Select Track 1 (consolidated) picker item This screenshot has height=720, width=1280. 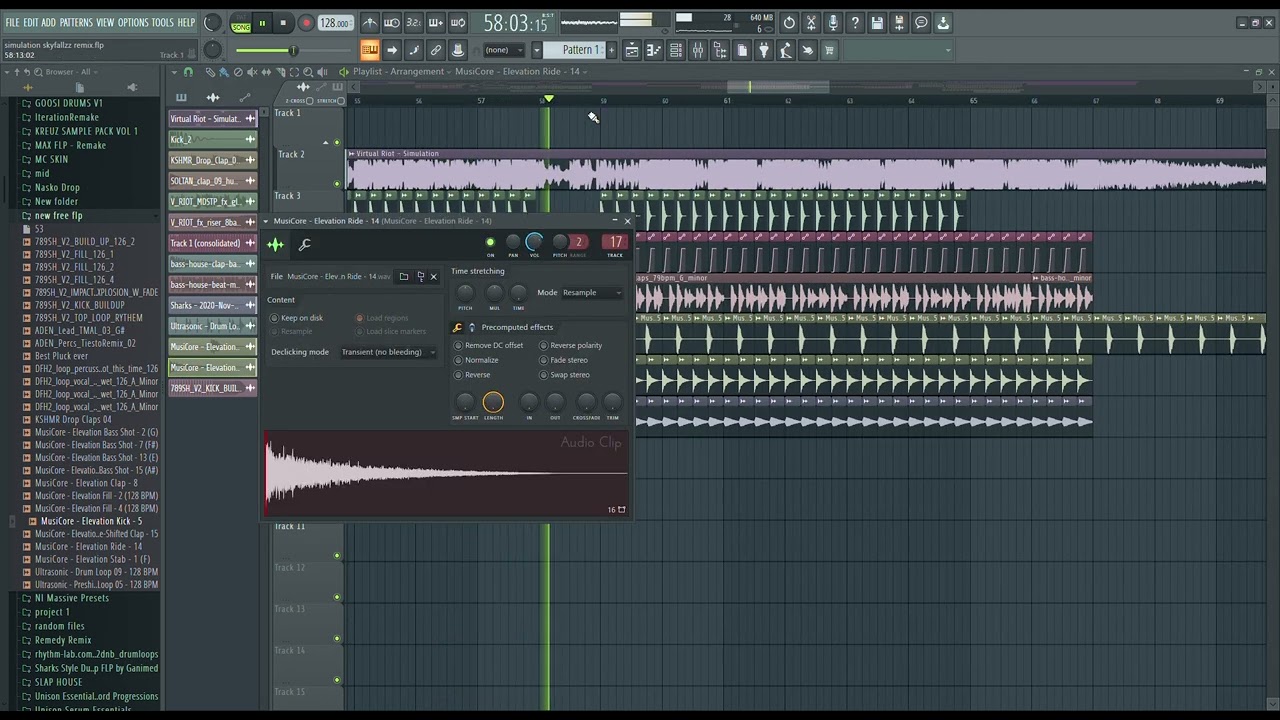click(x=212, y=243)
